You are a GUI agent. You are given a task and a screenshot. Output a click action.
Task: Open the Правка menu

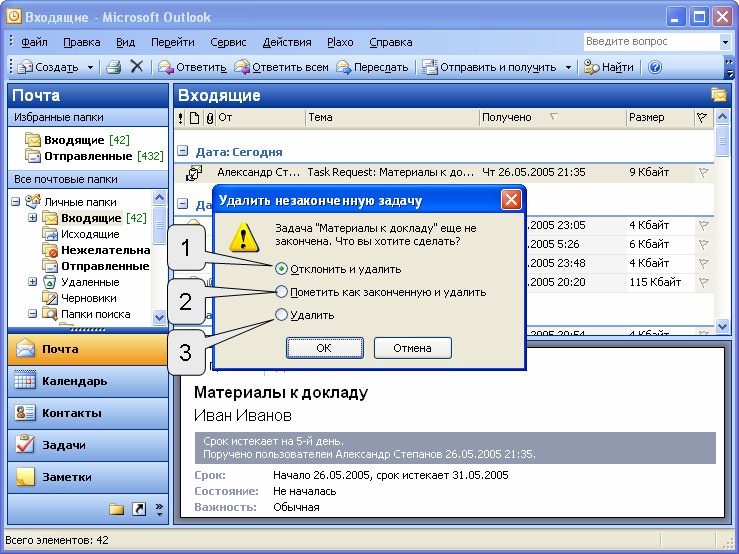[x=82, y=42]
